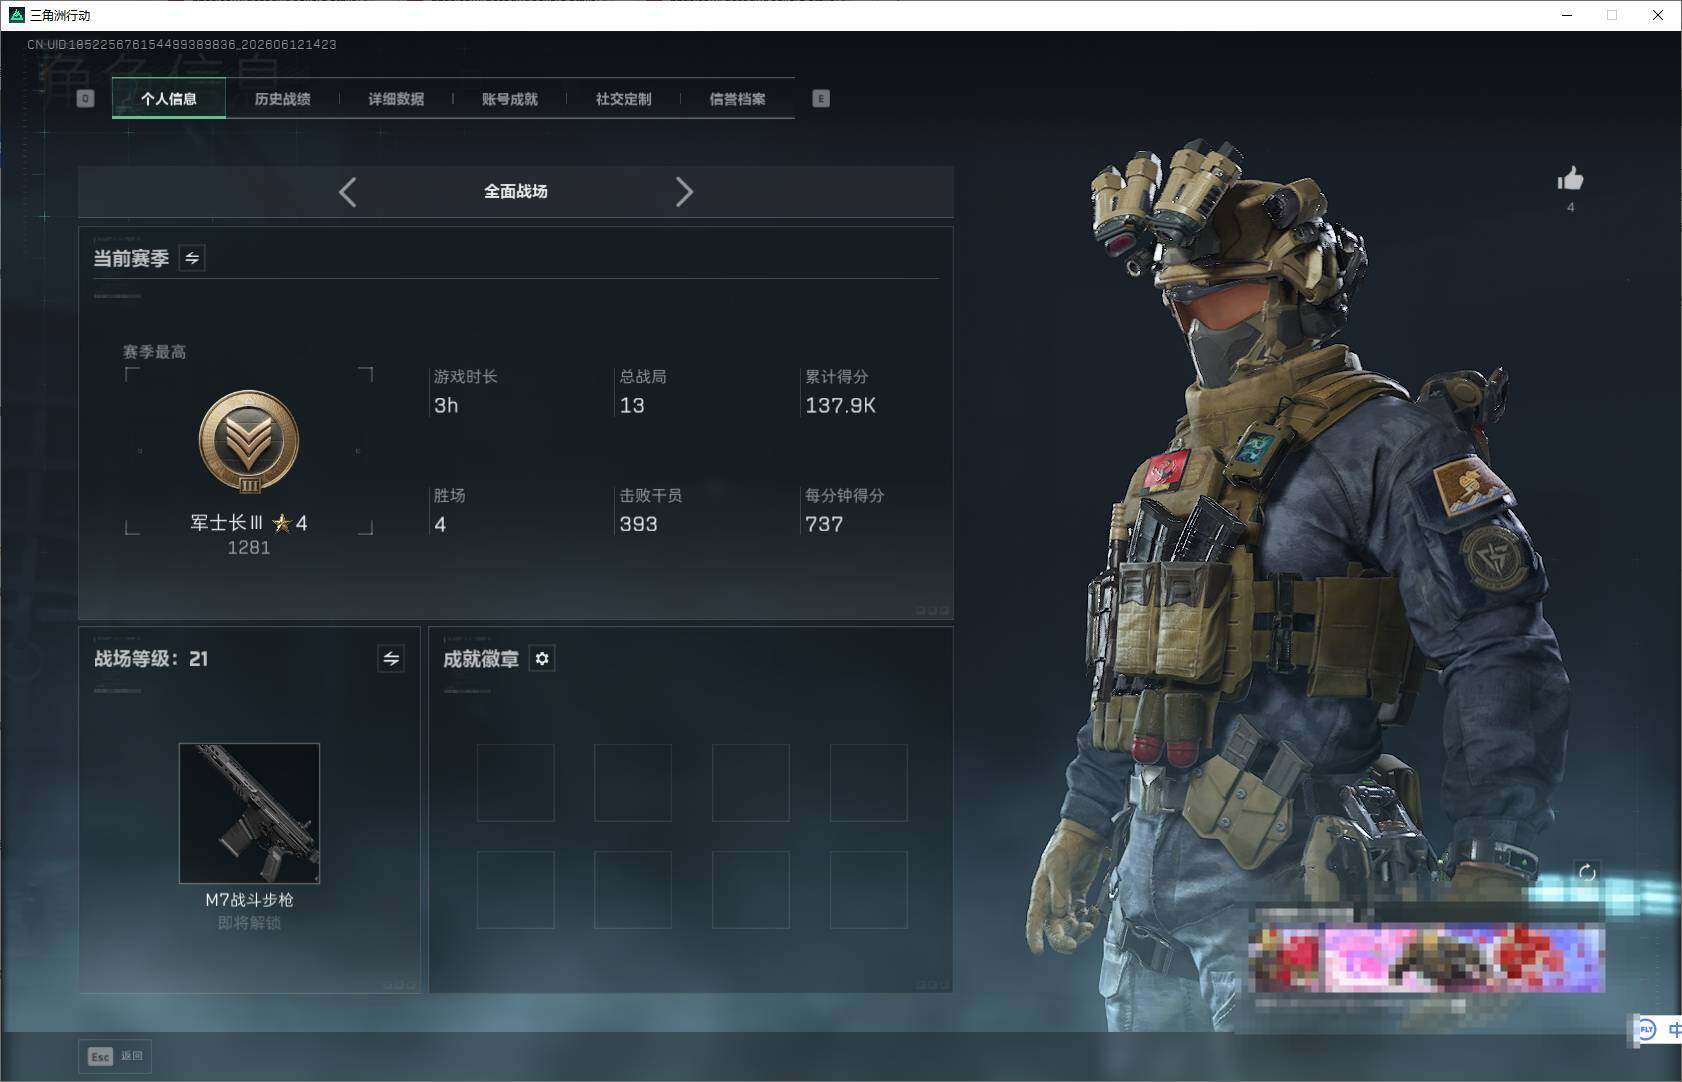Screen dimensions: 1682x1082
Task: Click the M7战斗步枪 weapon name
Action: tap(249, 900)
